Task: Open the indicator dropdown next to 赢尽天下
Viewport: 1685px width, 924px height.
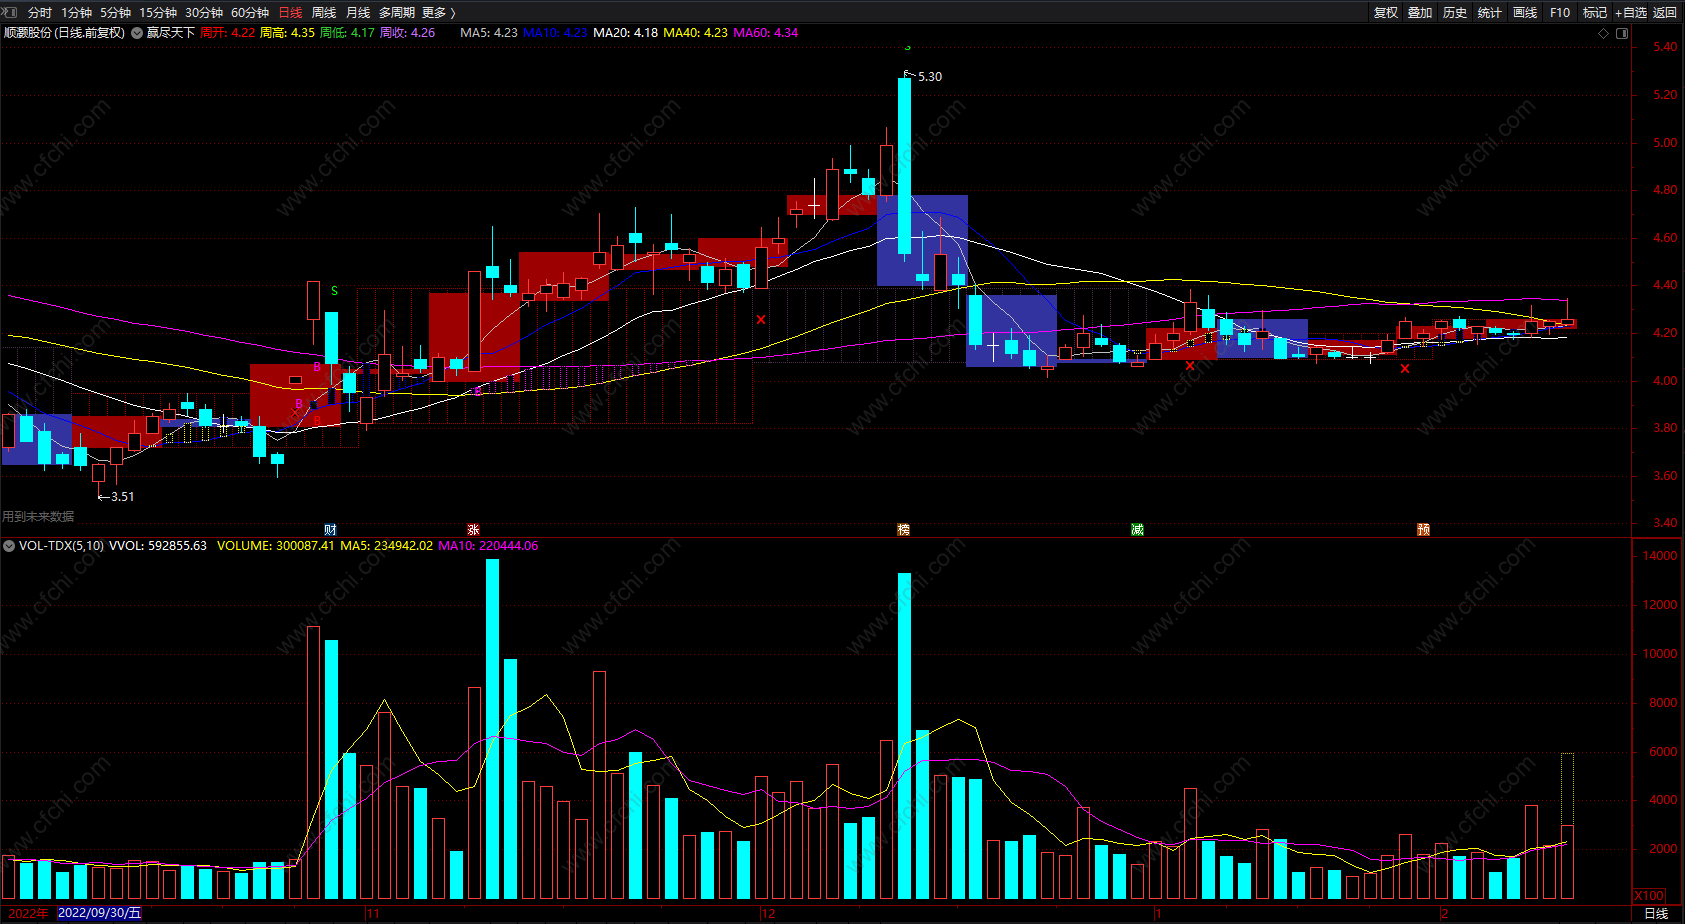Action: [x=137, y=33]
